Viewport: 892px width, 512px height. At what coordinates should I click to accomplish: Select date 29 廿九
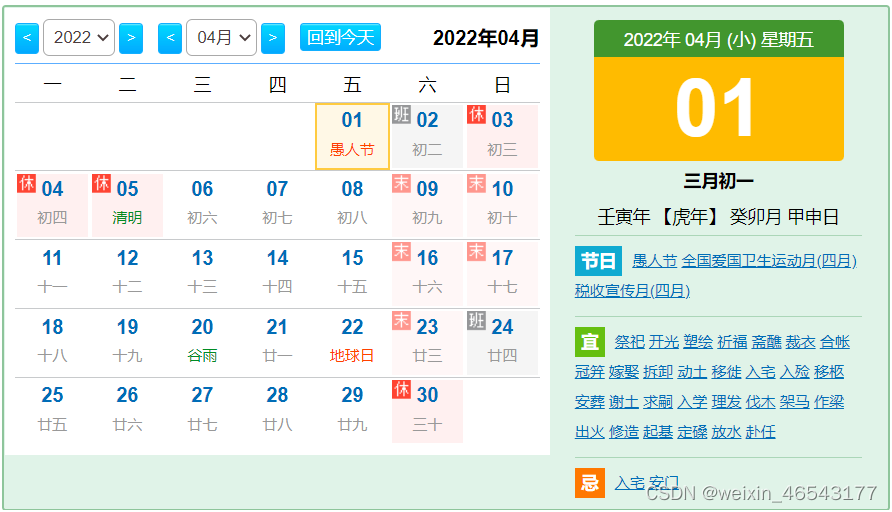(352, 411)
